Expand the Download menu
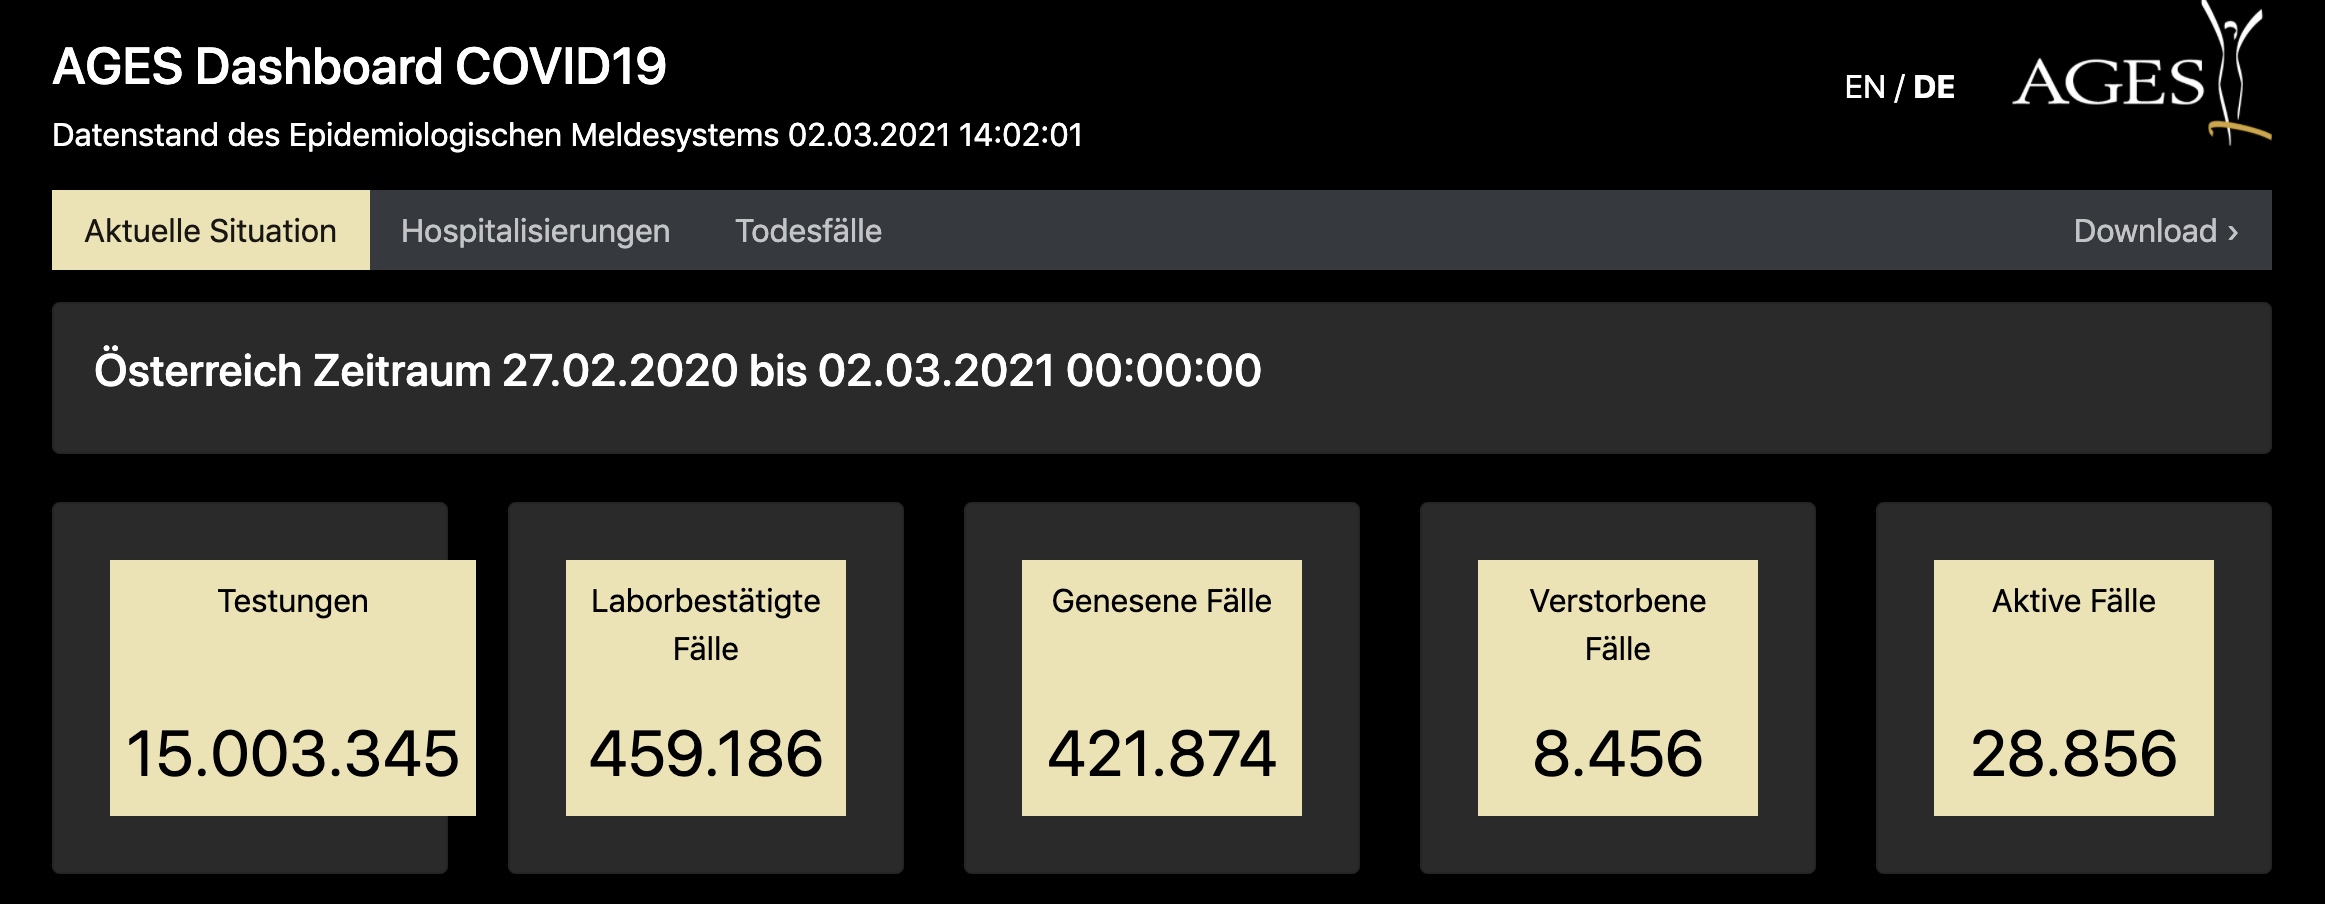The width and height of the screenshot is (2325, 904). (x=2155, y=231)
